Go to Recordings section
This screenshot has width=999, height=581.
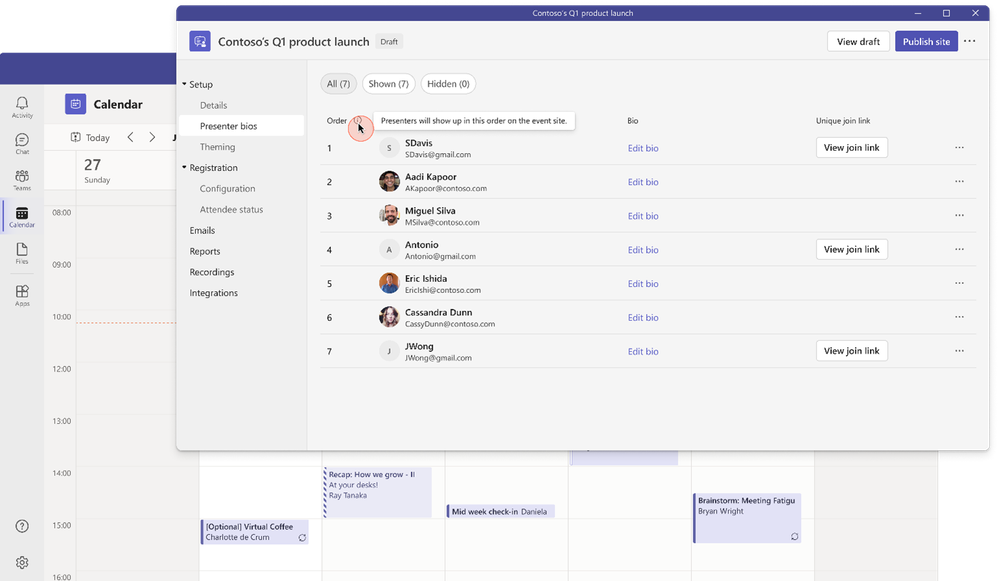click(212, 272)
